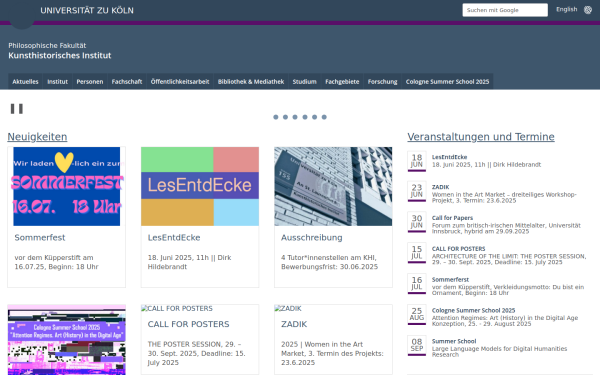Viewport: 600px width, 375px height.
Task: Open the Neuigkeiten heading link
Action: [x=37, y=137]
